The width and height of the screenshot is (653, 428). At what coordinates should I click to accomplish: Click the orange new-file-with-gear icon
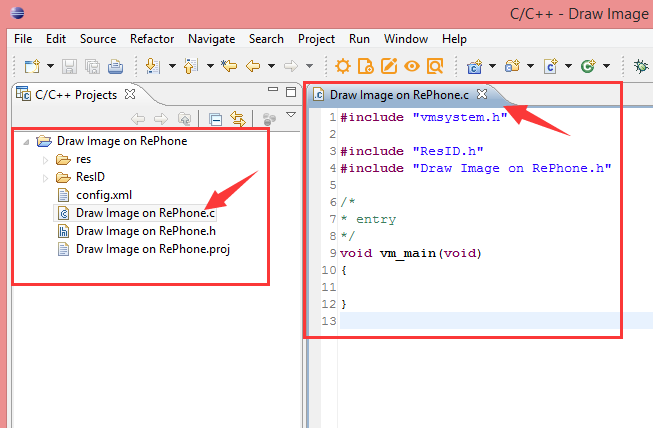tap(366, 66)
